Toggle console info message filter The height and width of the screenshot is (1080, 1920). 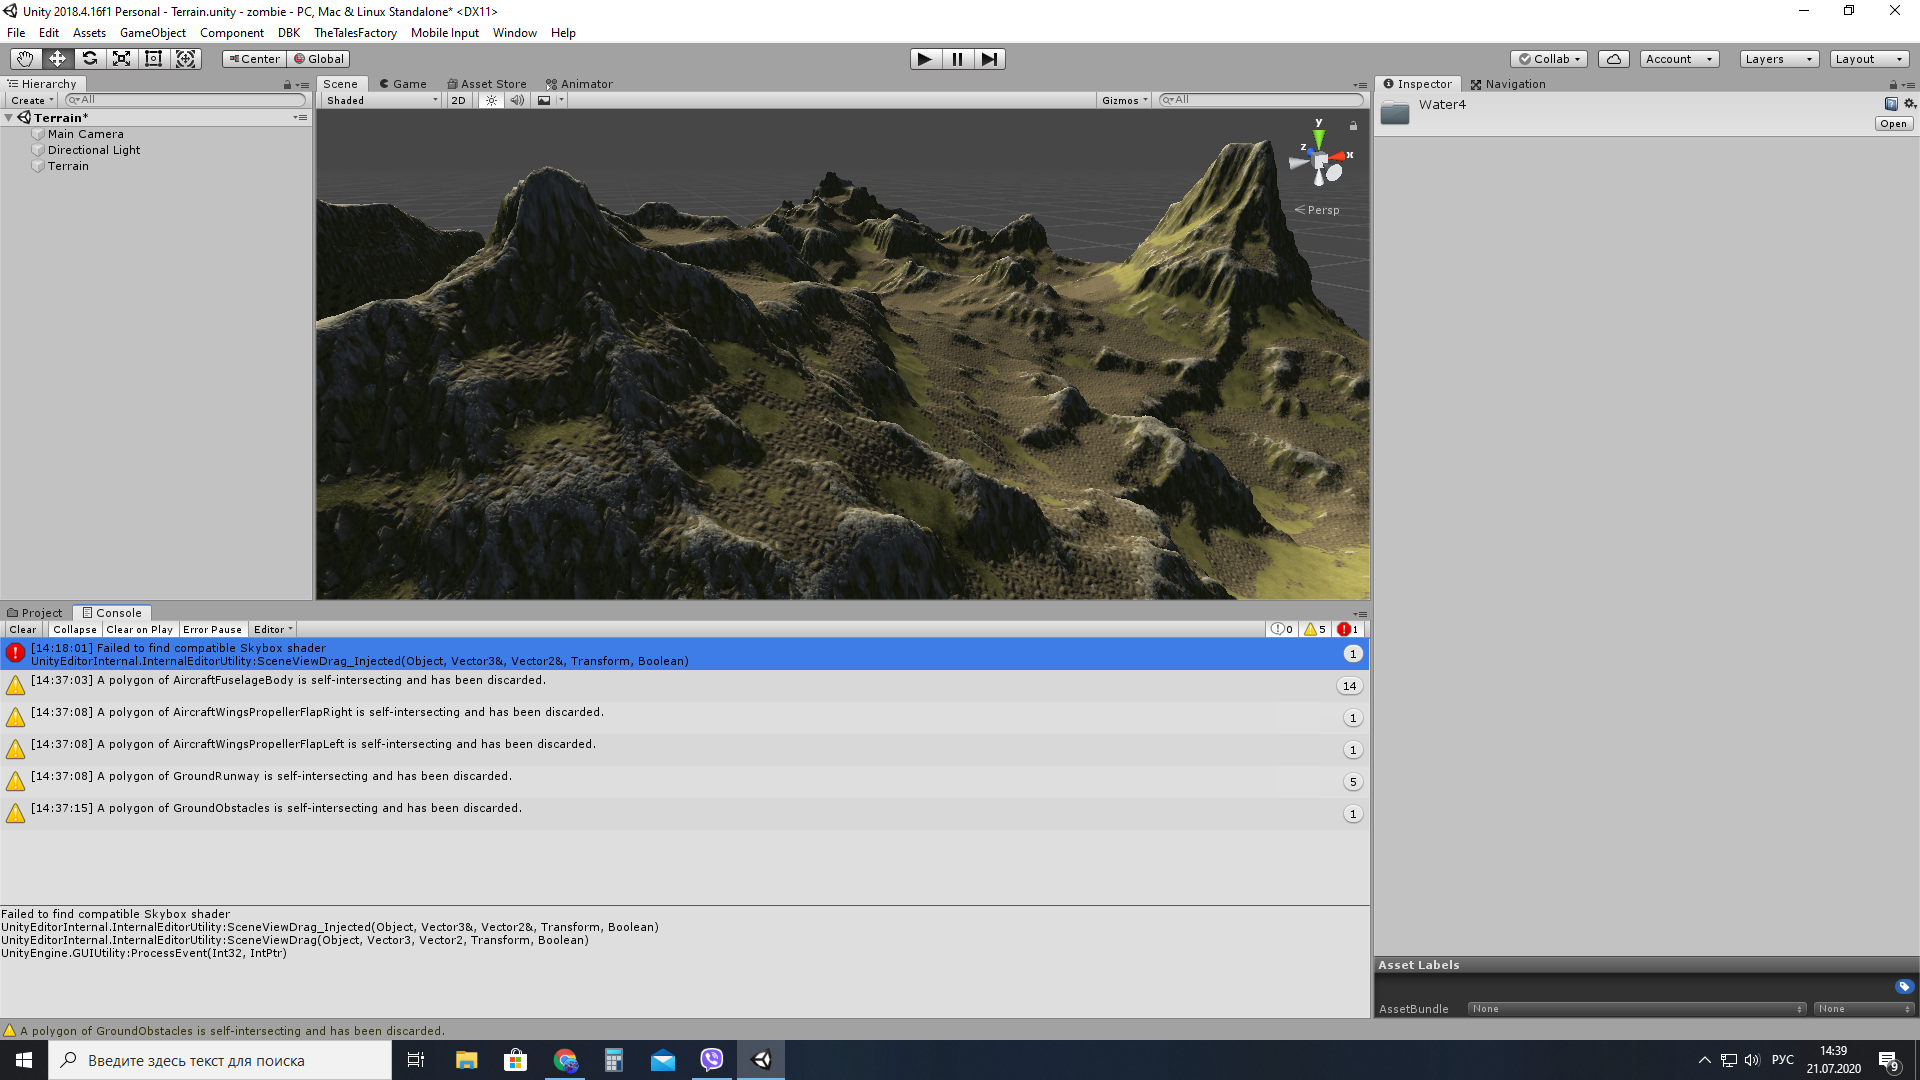1282,630
